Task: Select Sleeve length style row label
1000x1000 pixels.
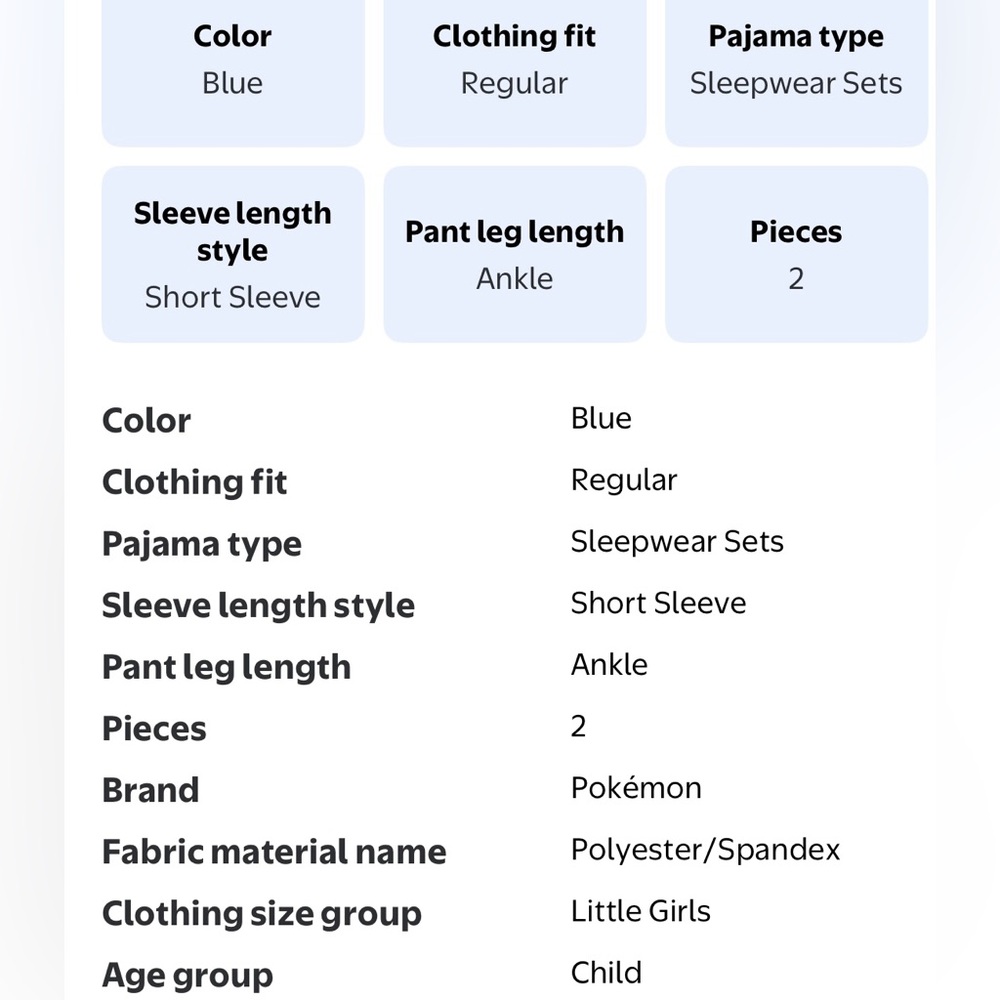Action: pos(258,606)
